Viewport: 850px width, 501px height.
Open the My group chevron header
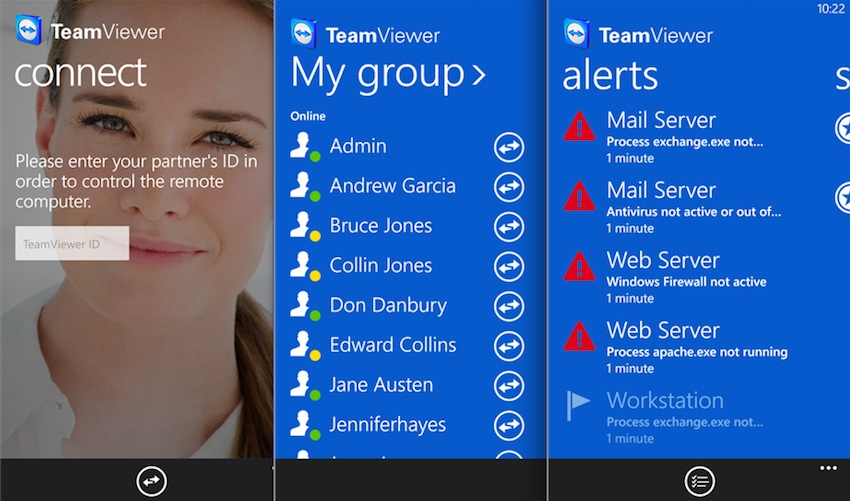(388, 74)
